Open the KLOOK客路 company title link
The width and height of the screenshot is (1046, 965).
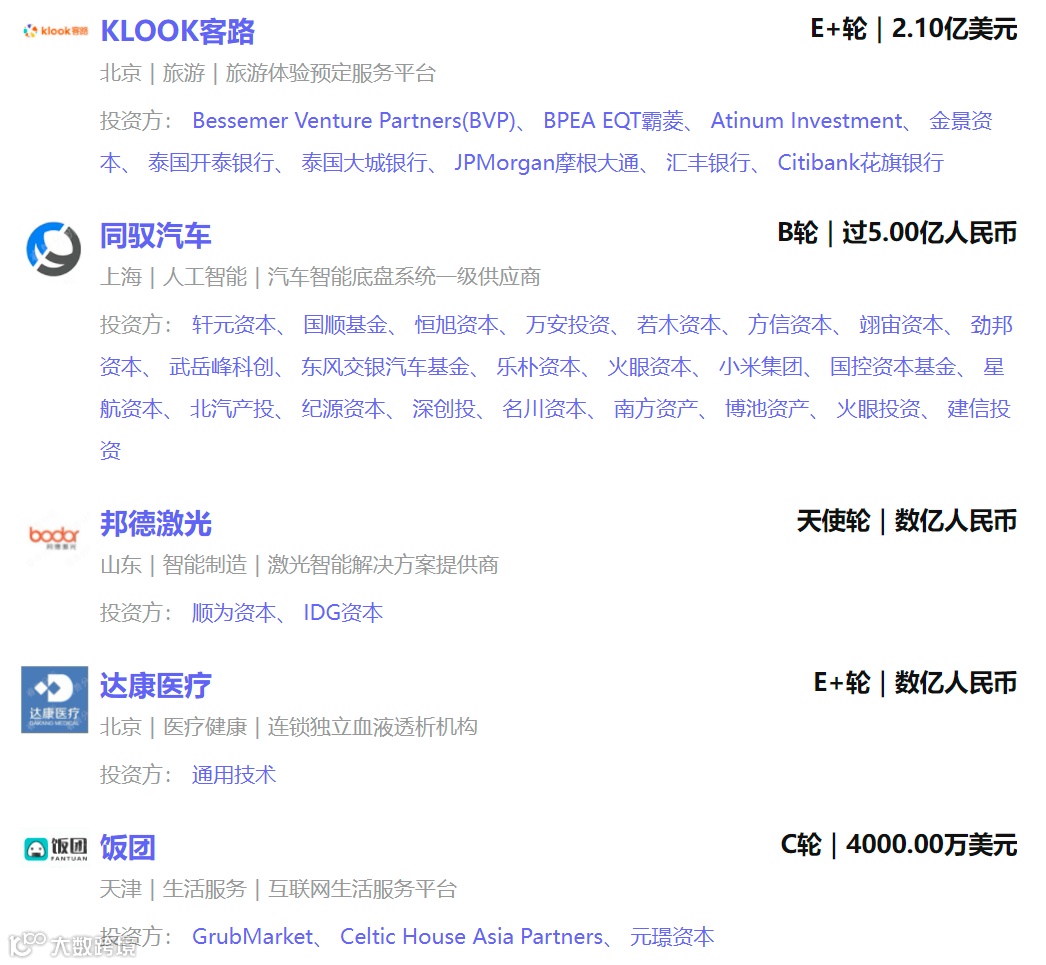click(177, 31)
